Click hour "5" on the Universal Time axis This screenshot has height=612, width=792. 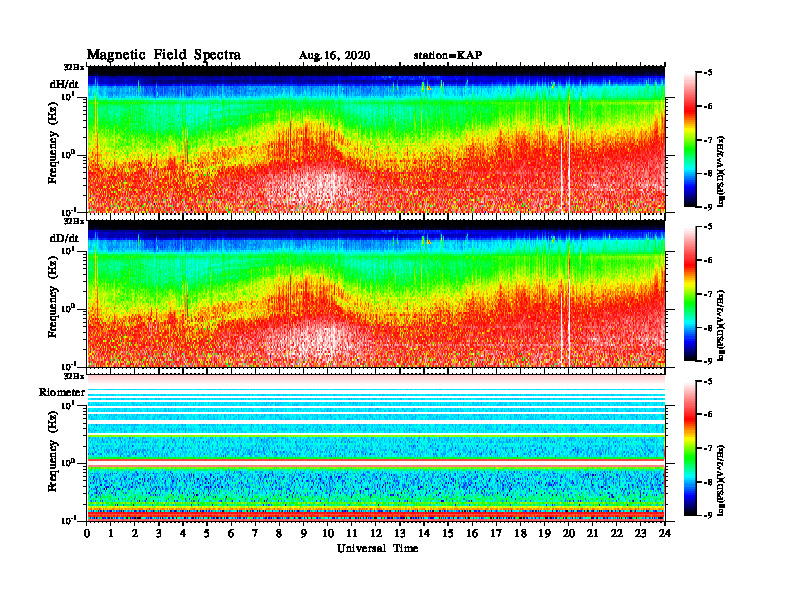pyautogui.click(x=207, y=534)
